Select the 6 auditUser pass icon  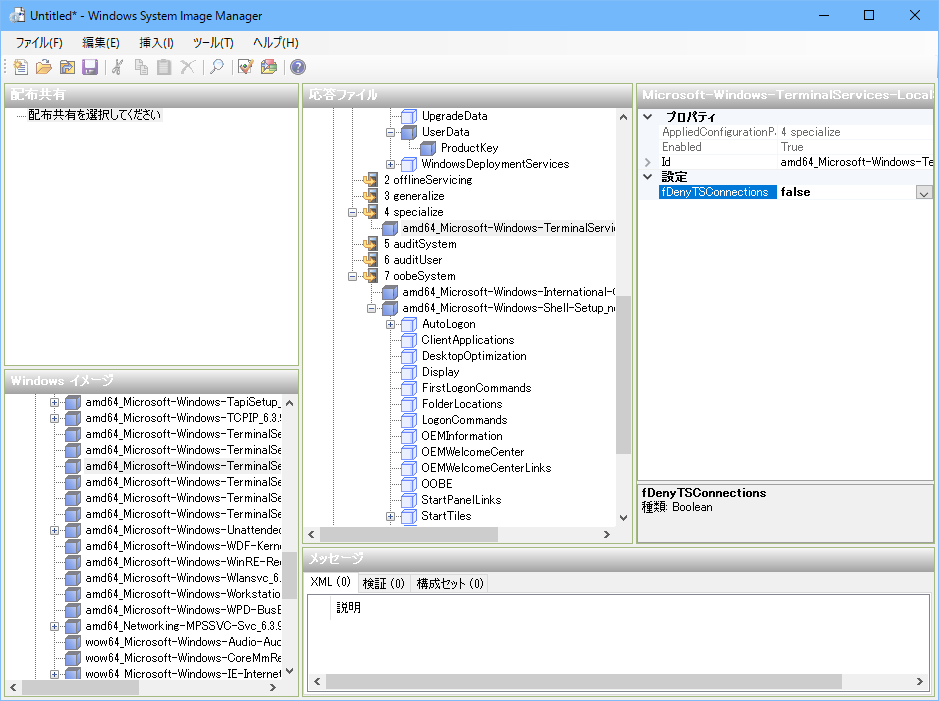[371, 260]
